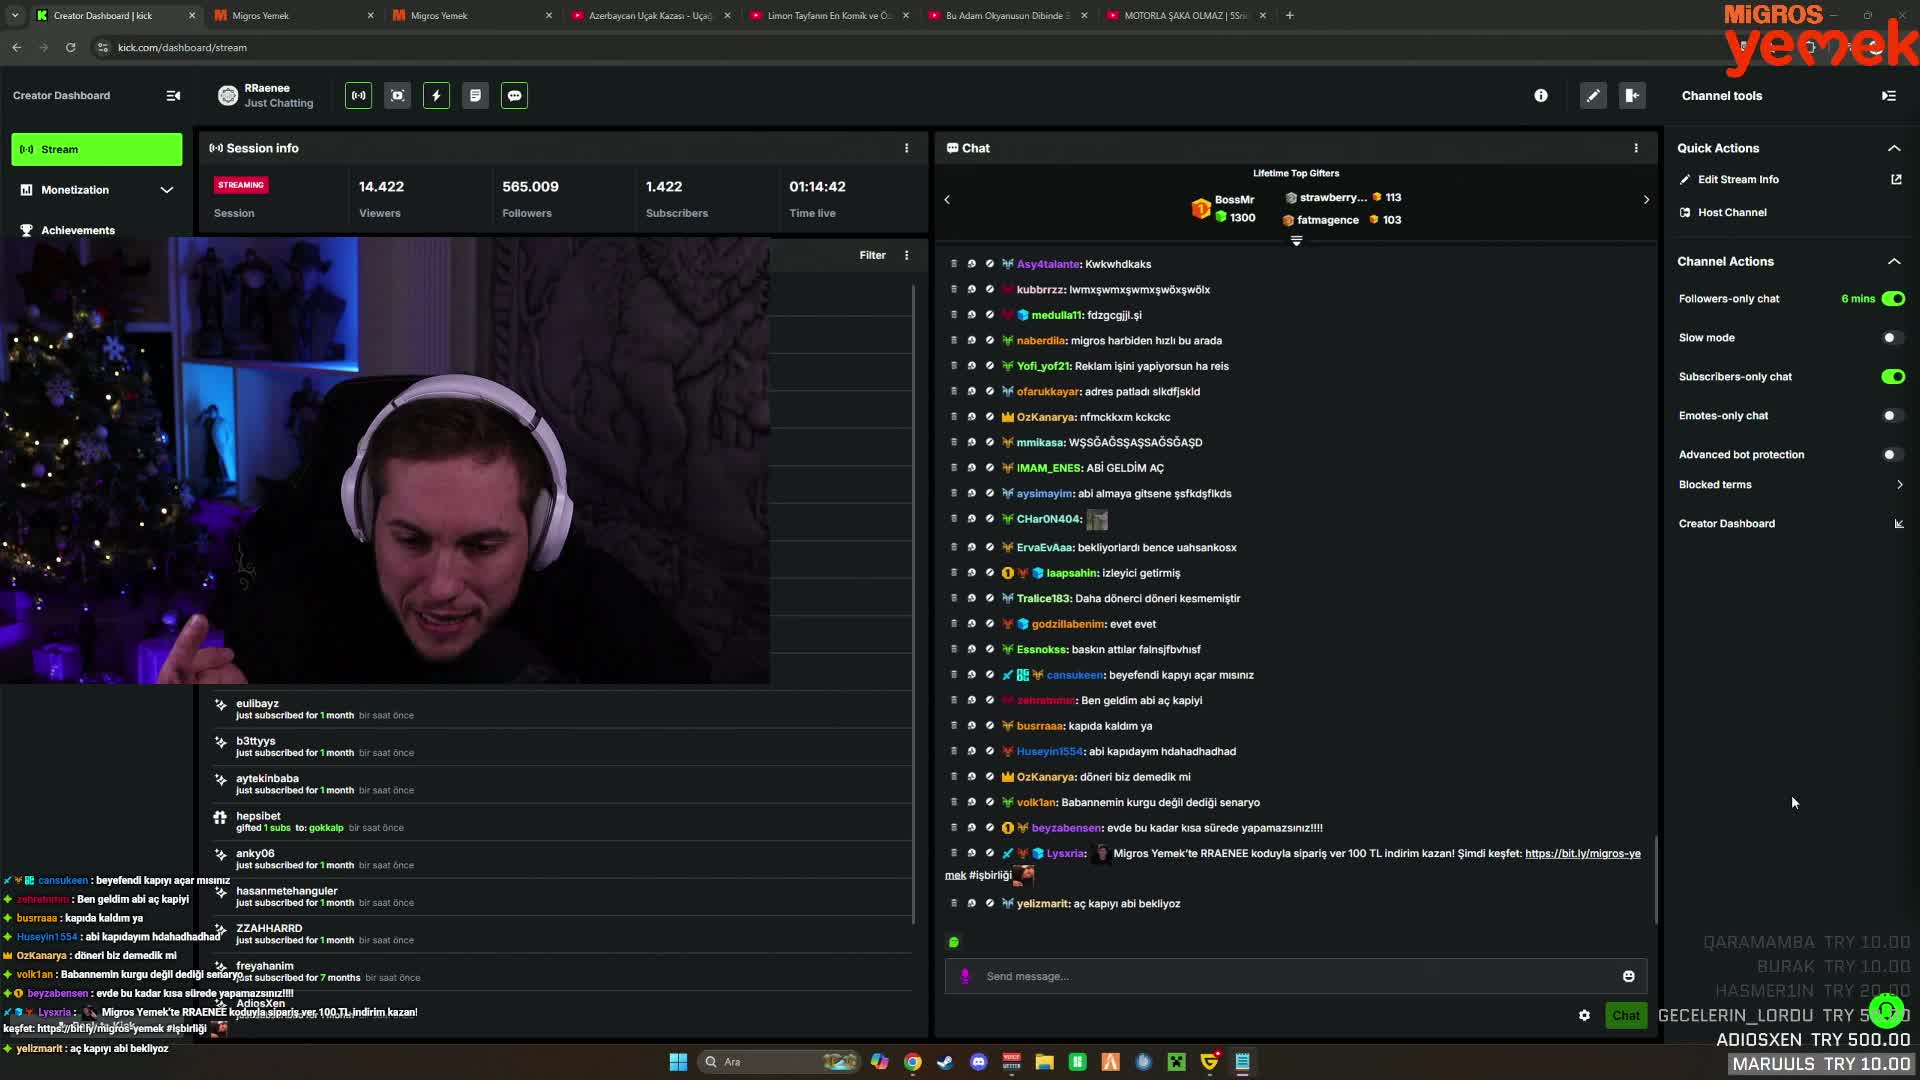The image size is (1920, 1080).
Task: Click the info icon in the header
Action: click(1541, 96)
